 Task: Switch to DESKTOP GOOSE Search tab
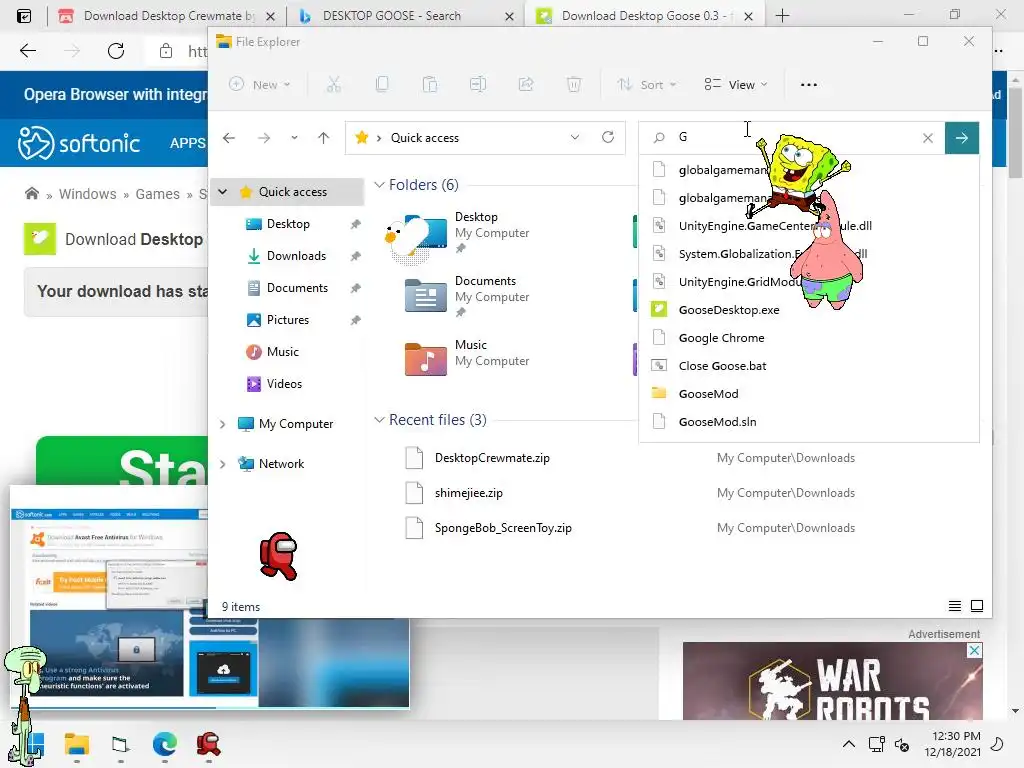tap(392, 16)
